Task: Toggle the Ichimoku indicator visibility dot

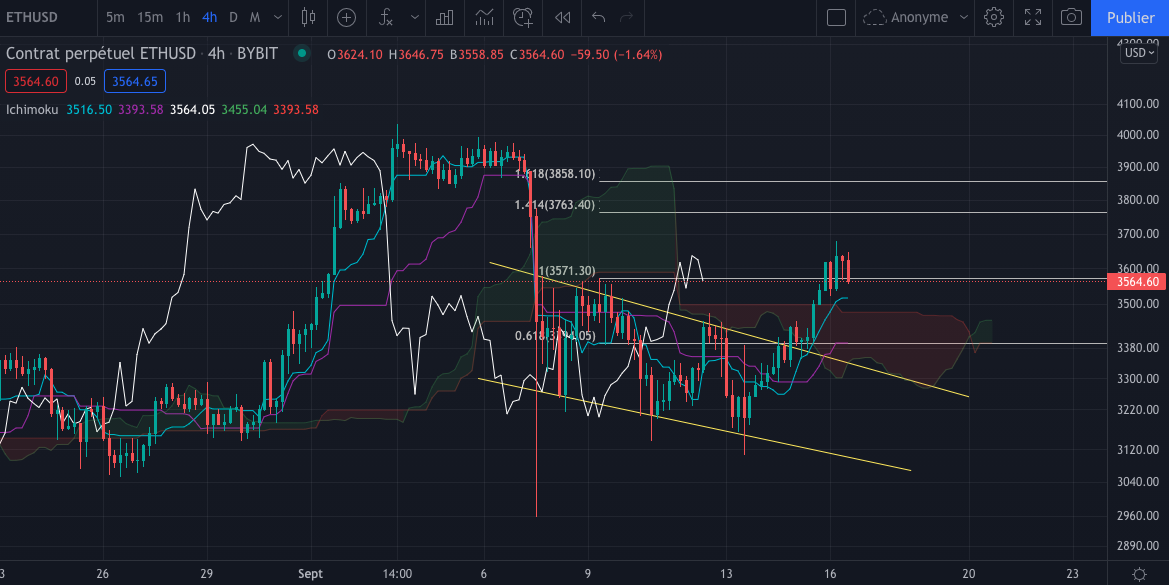Action: point(300,53)
